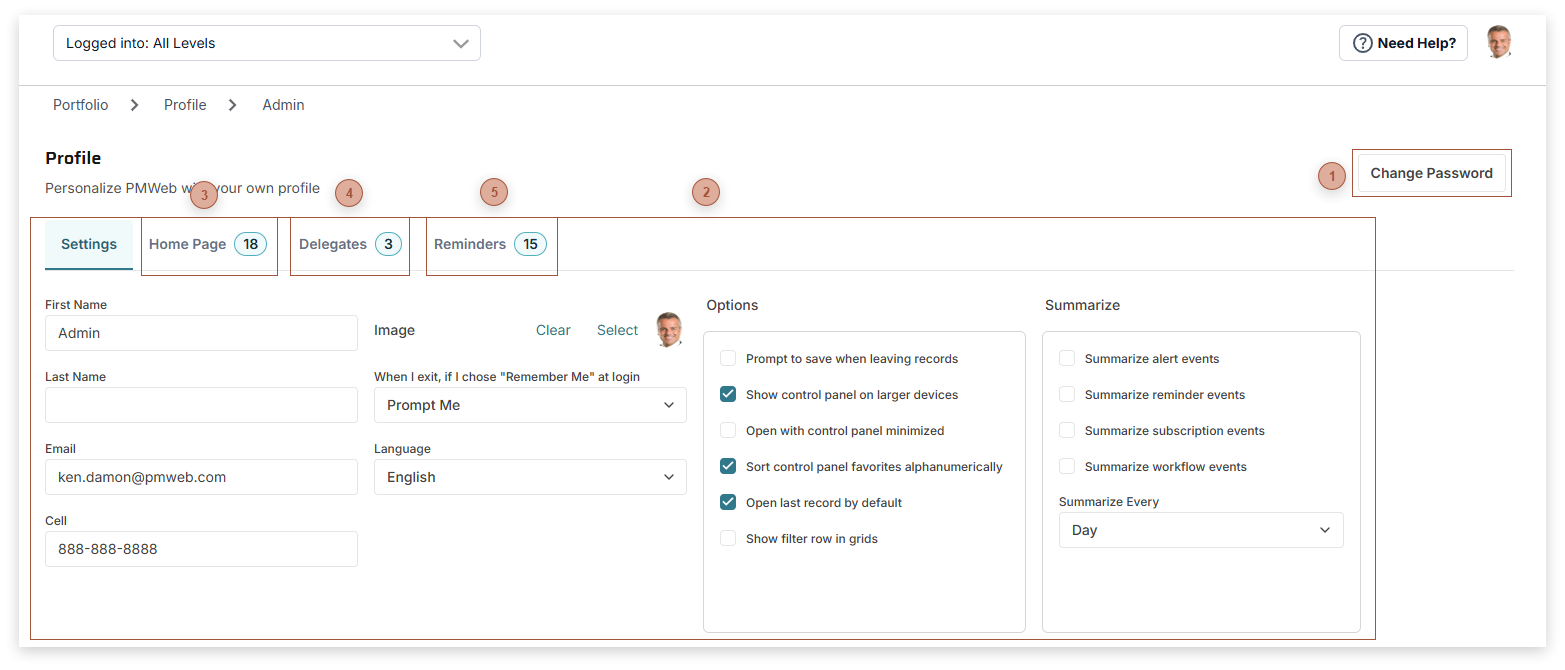Screen dimensions: 1565x670
Task: Click the numbered callout marker 4
Action: point(348,192)
